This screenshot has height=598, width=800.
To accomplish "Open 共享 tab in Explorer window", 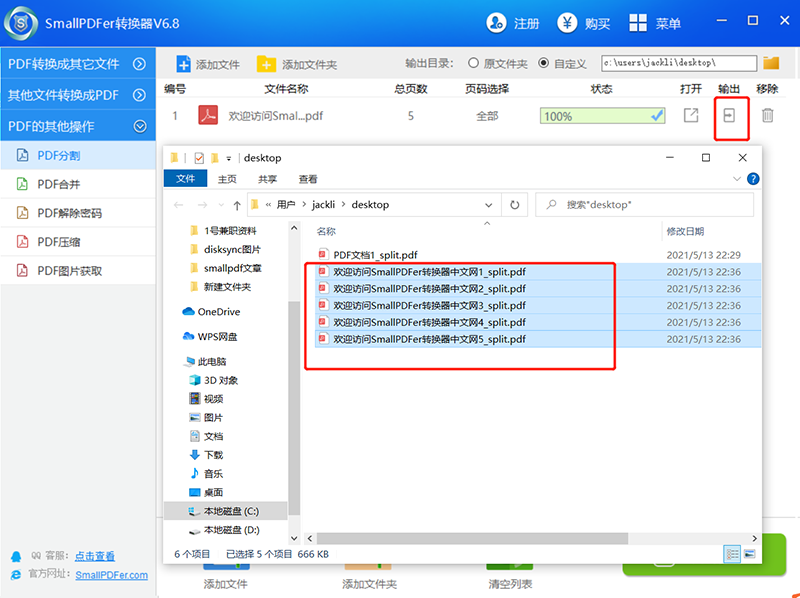I will click(267, 179).
